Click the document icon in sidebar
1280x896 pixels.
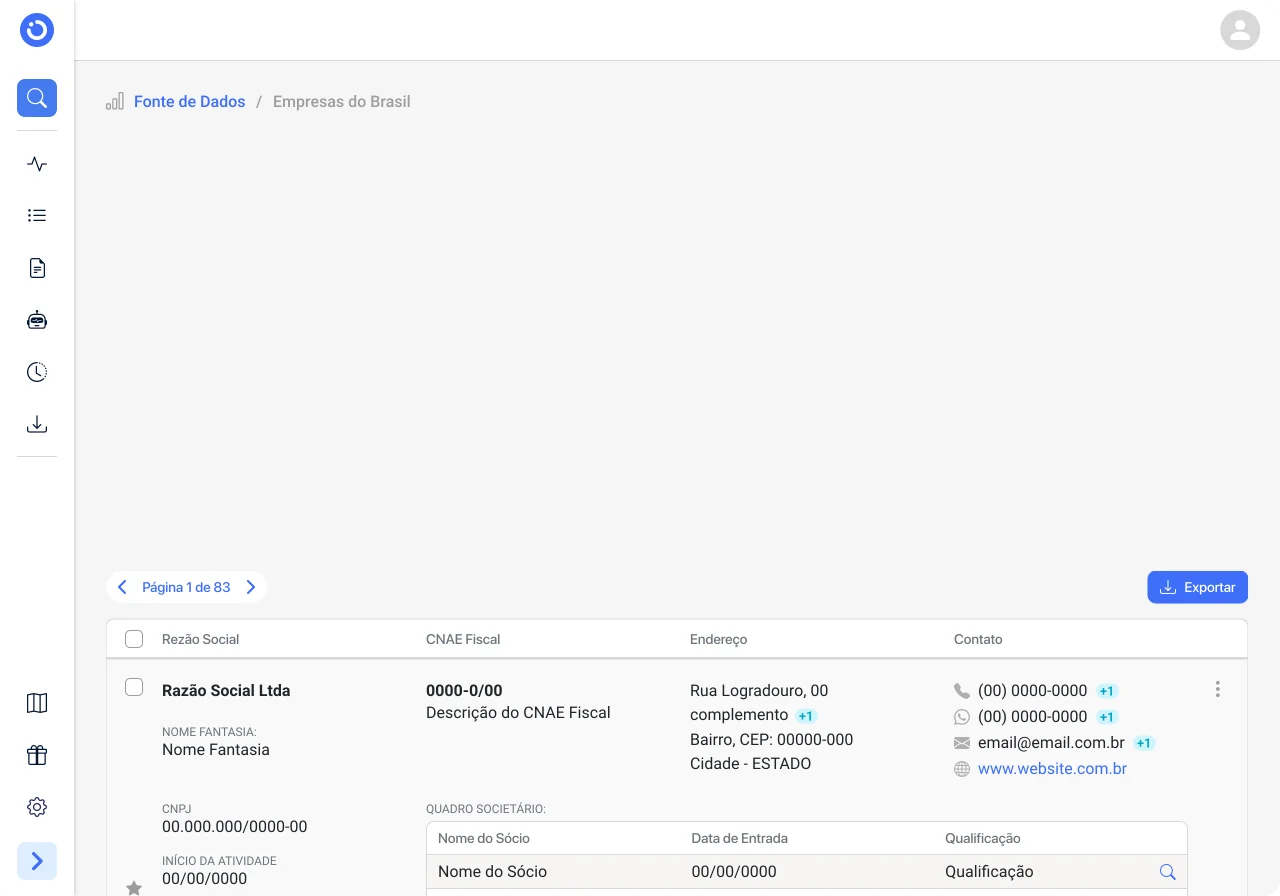tap(37, 268)
